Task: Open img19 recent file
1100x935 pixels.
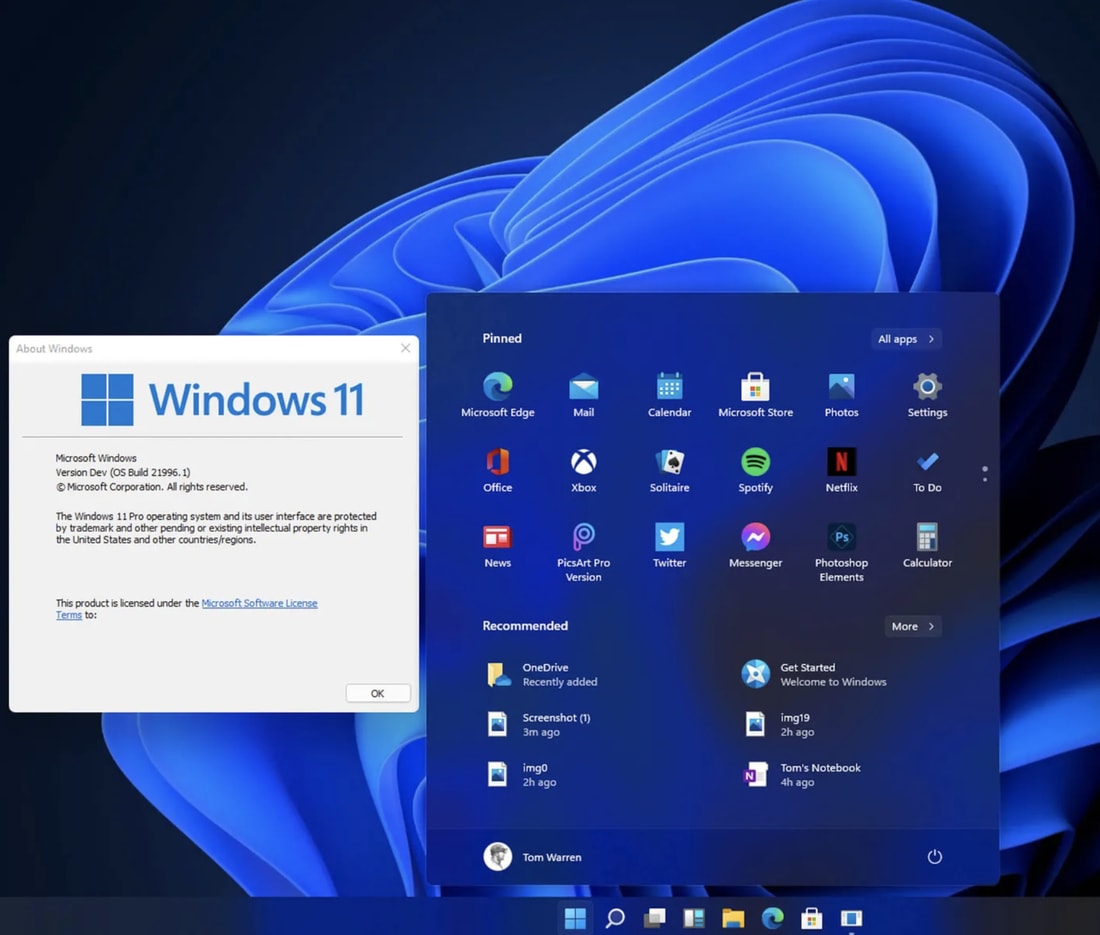Action: tap(779, 725)
